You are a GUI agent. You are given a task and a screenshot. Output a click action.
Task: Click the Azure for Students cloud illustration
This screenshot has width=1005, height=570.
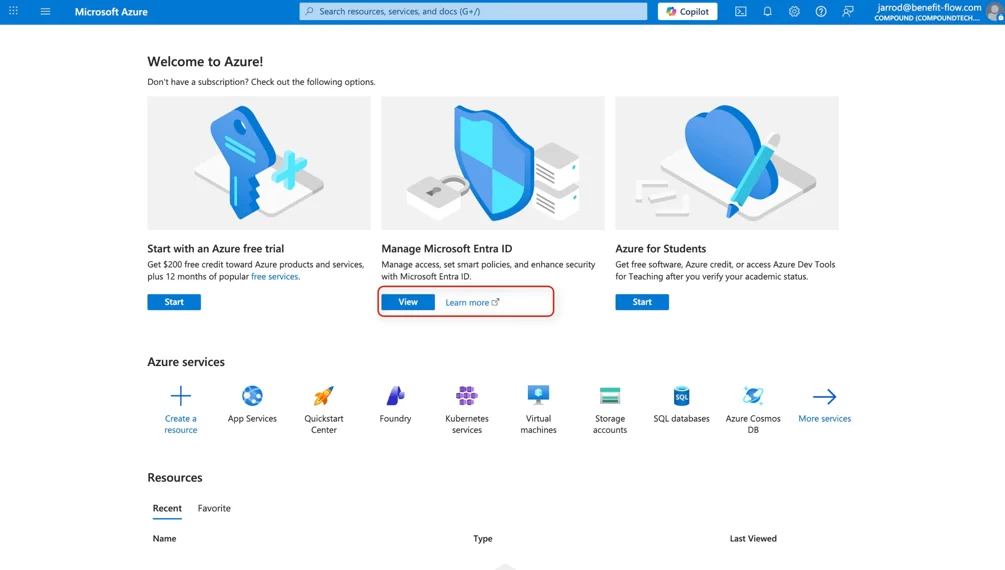[727, 163]
